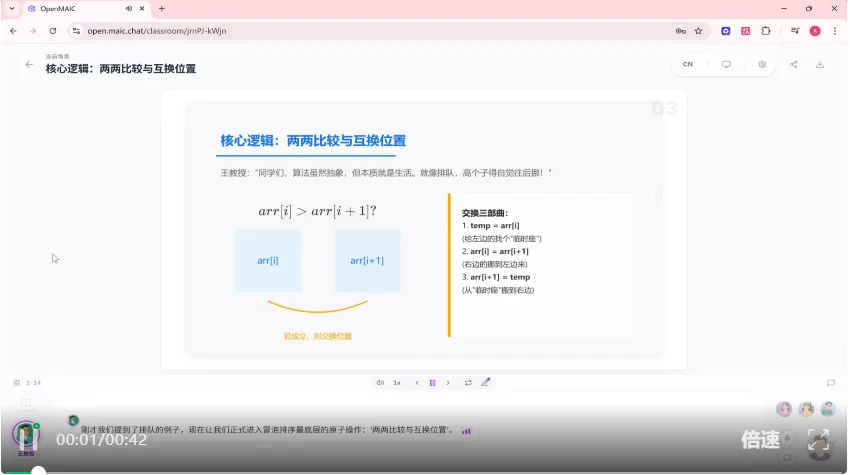Viewport: 850px width, 475px height.
Task: Select the second student avatar
Action: coord(806,409)
